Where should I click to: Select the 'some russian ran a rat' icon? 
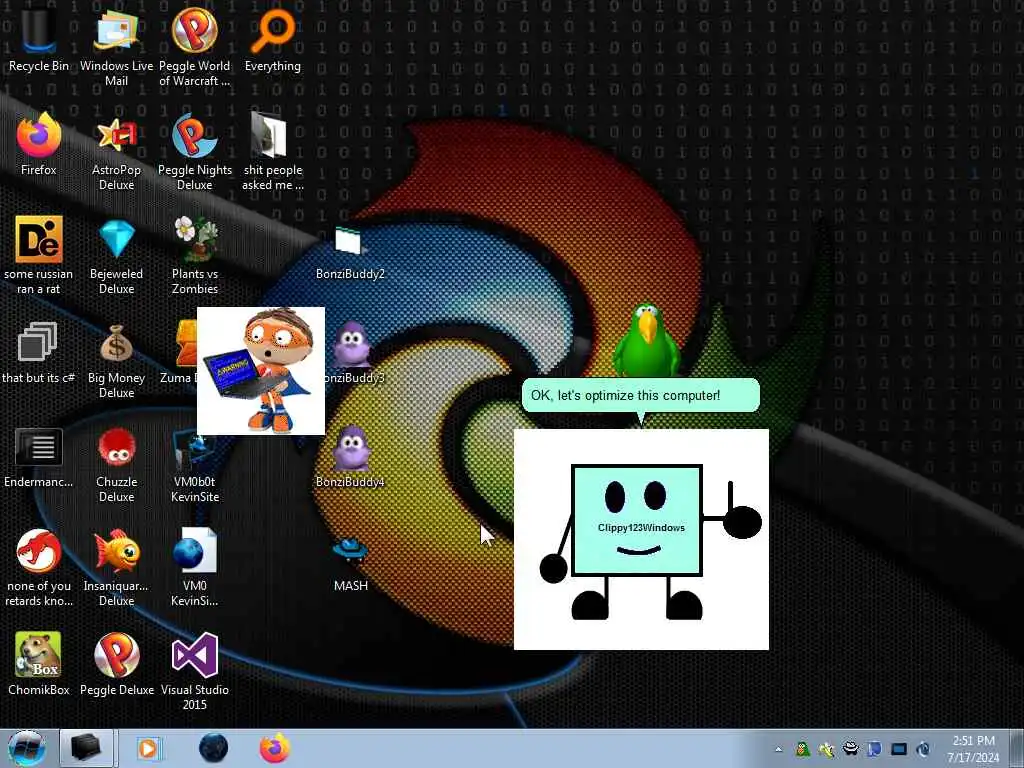[39, 255]
